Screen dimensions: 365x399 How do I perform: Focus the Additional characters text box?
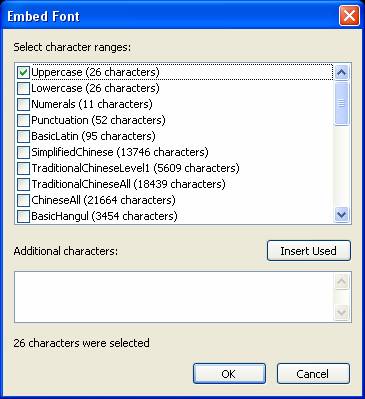coord(174,297)
